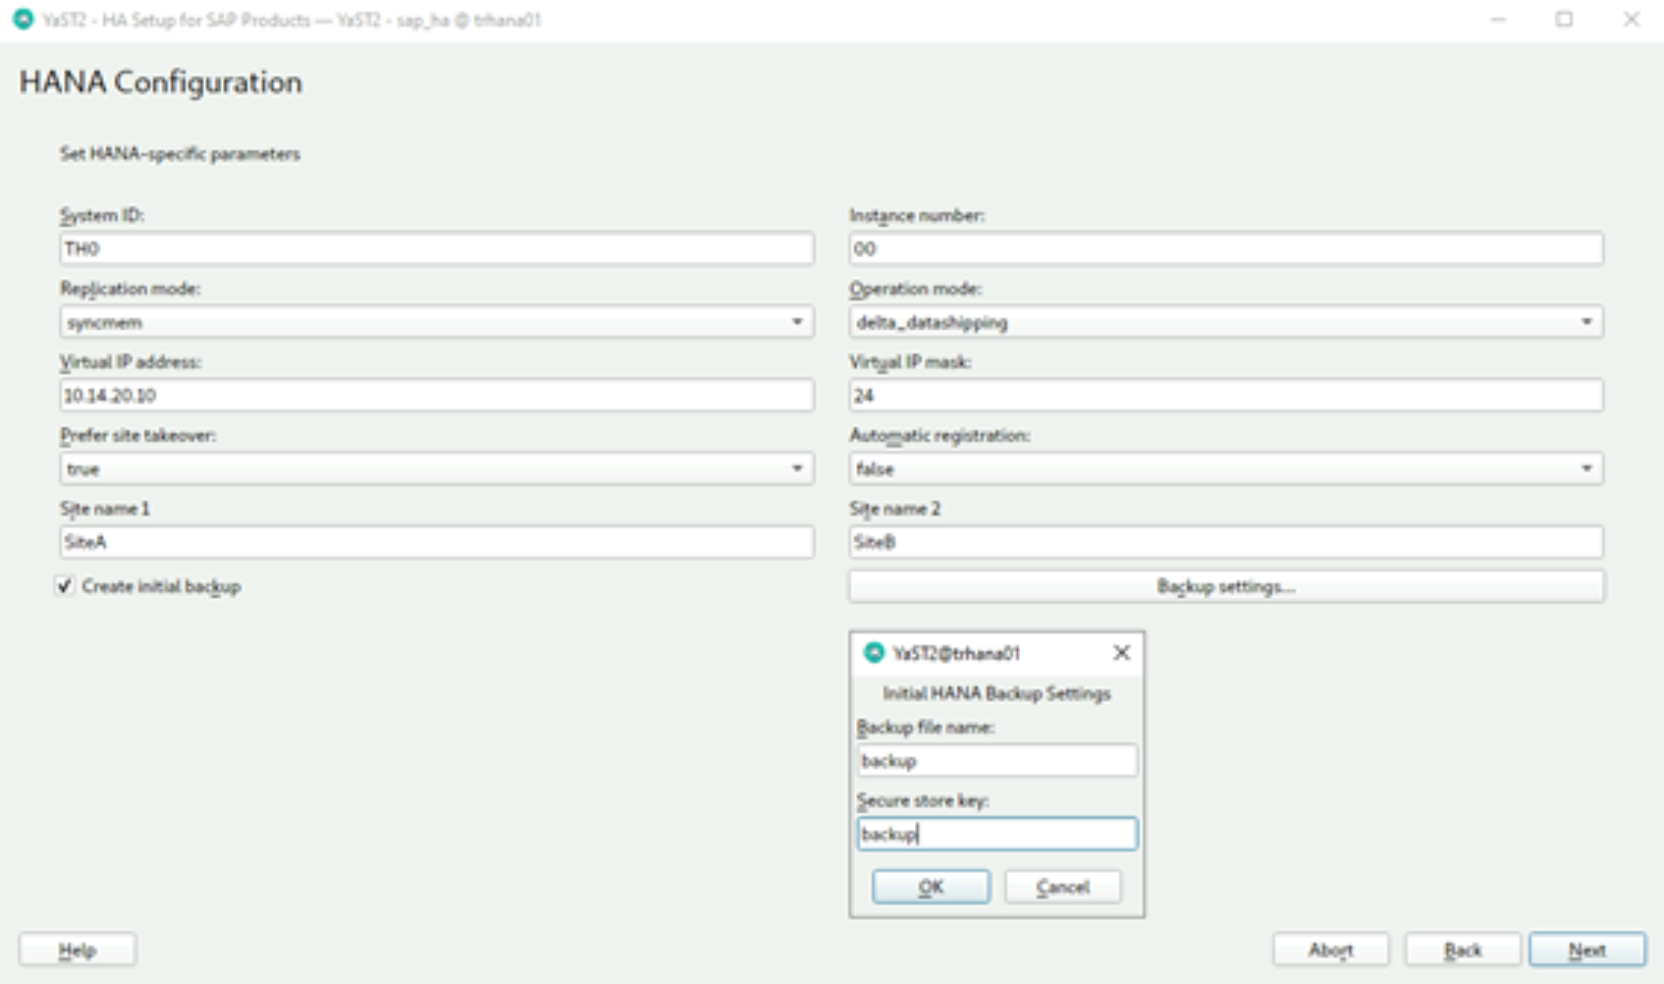
Task: Click the Site name 1 field
Action: (x=436, y=542)
